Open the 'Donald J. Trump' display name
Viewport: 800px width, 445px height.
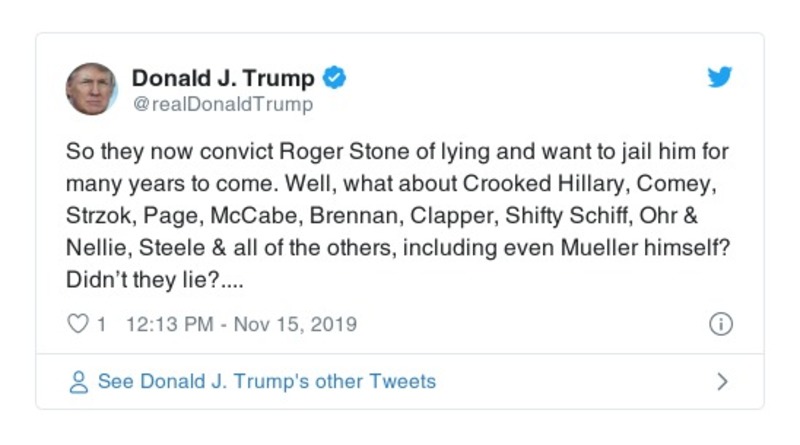coord(223,78)
